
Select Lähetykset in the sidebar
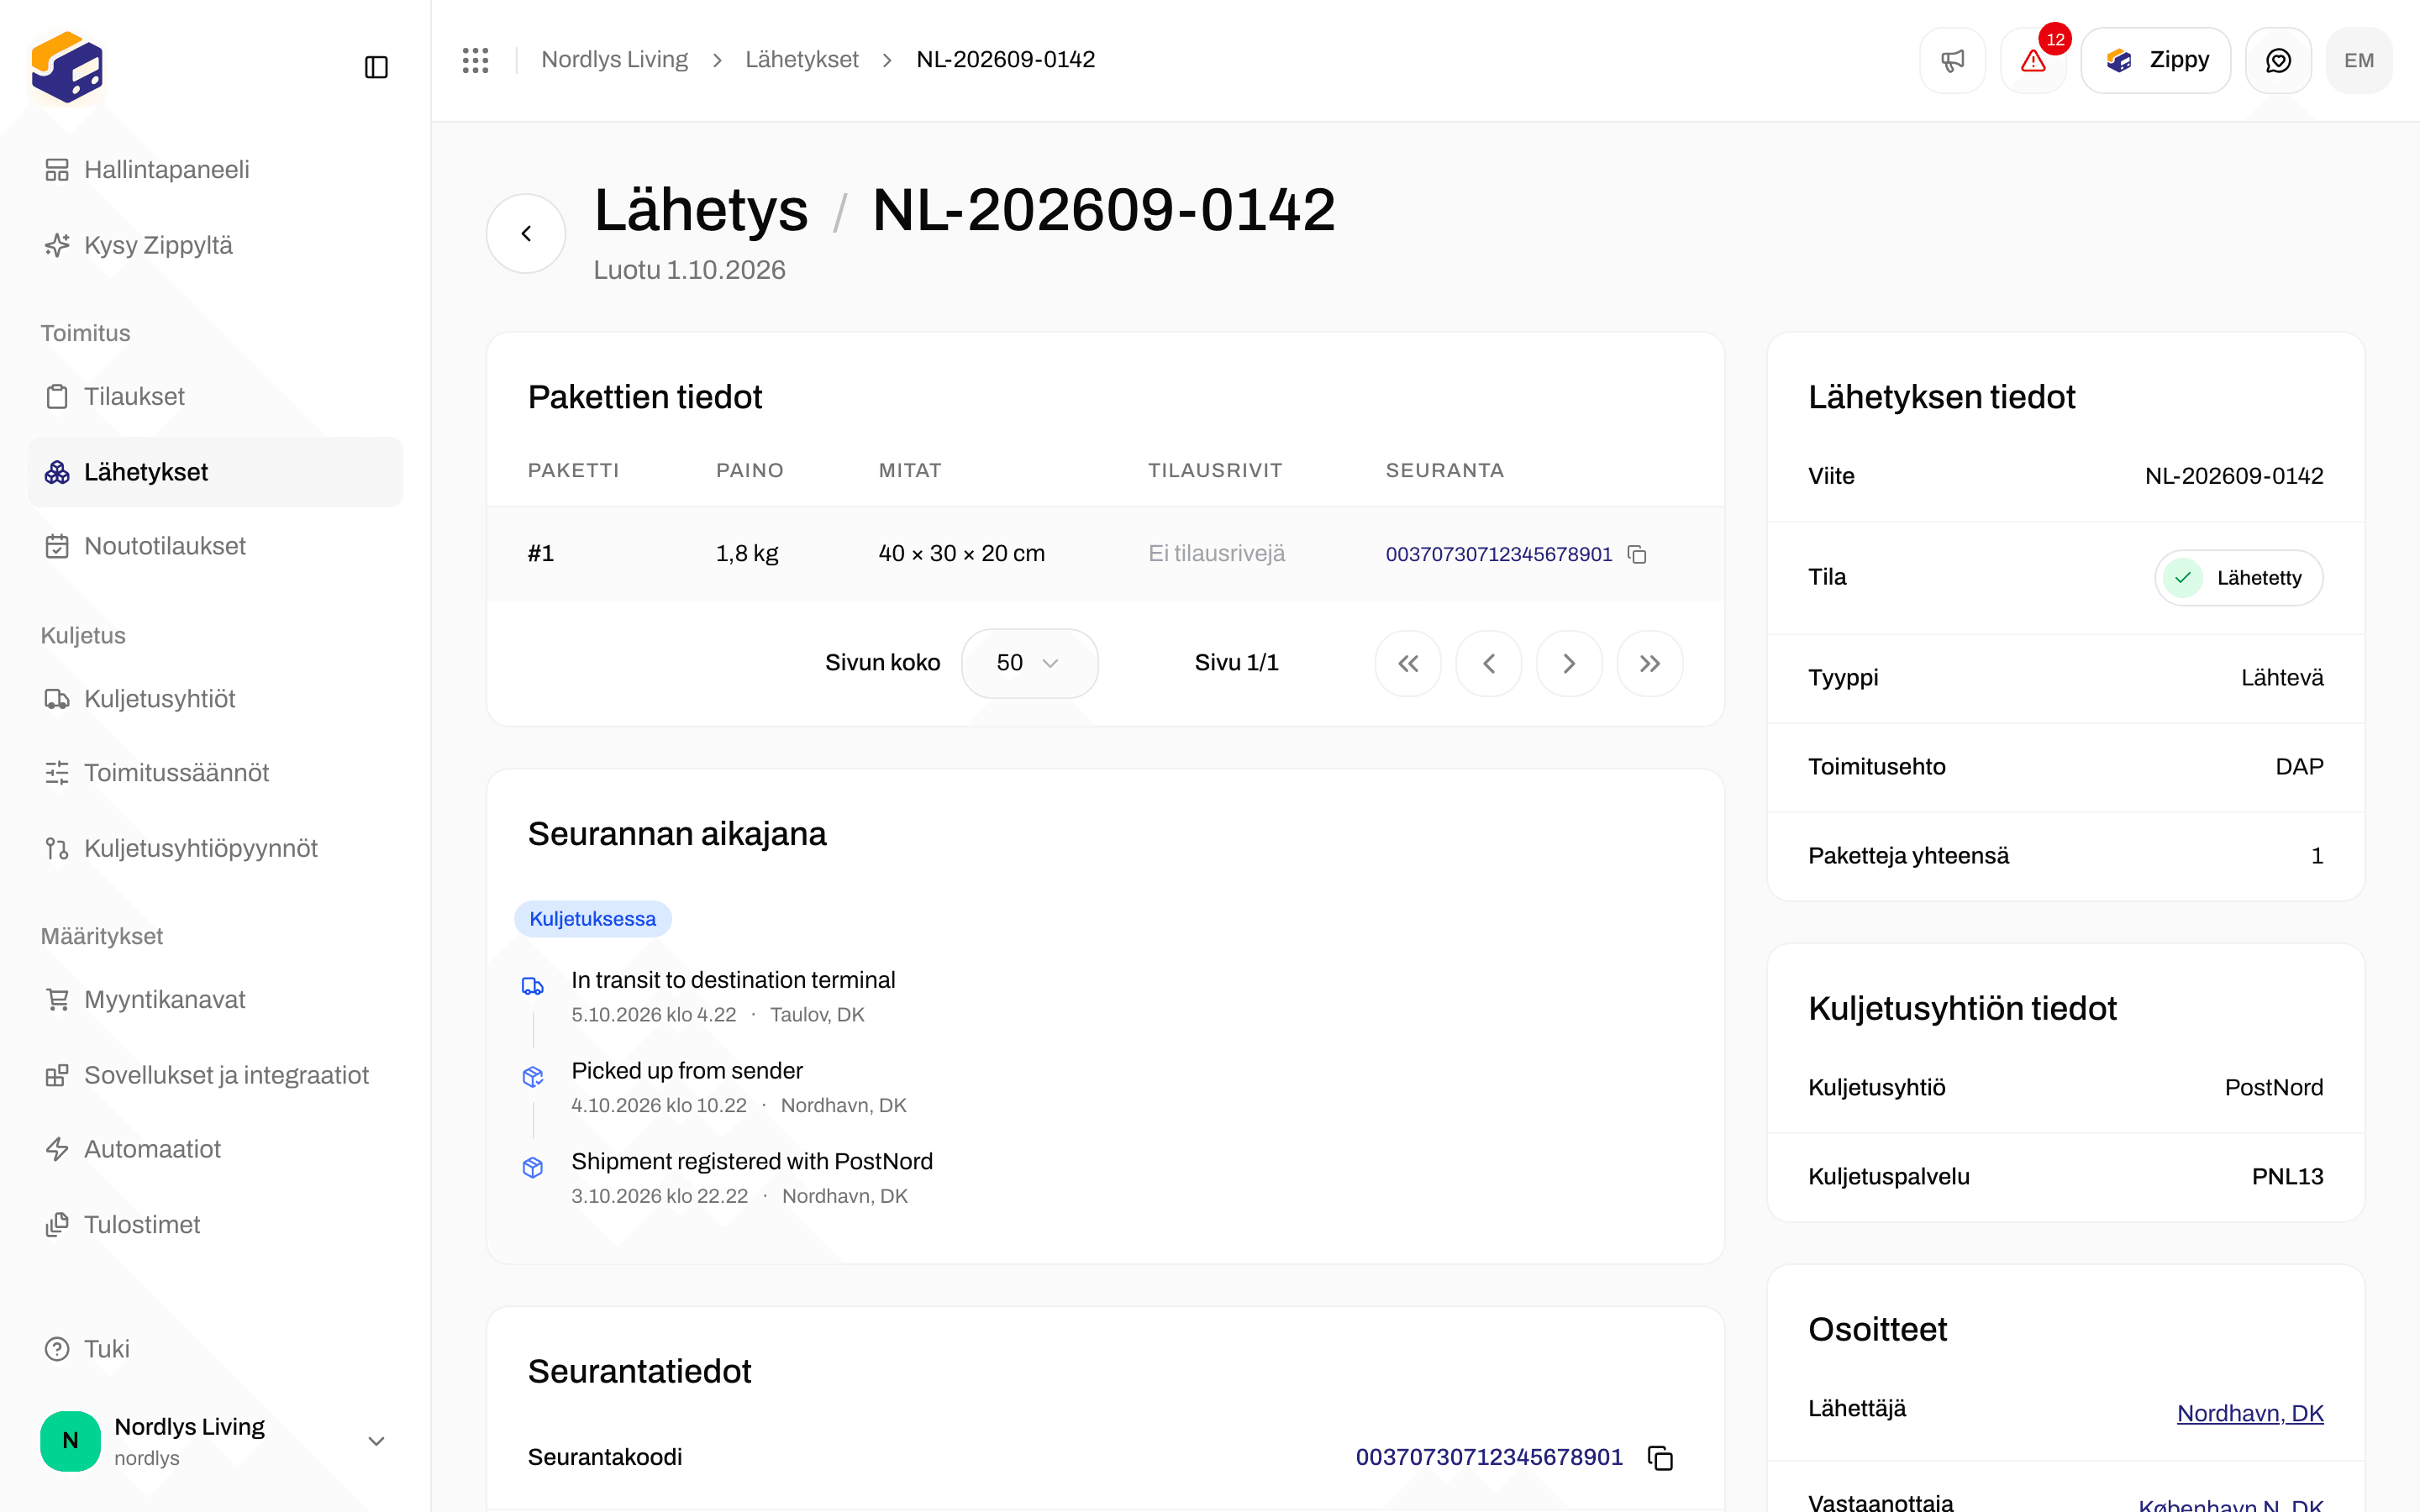[x=215, y=472]
